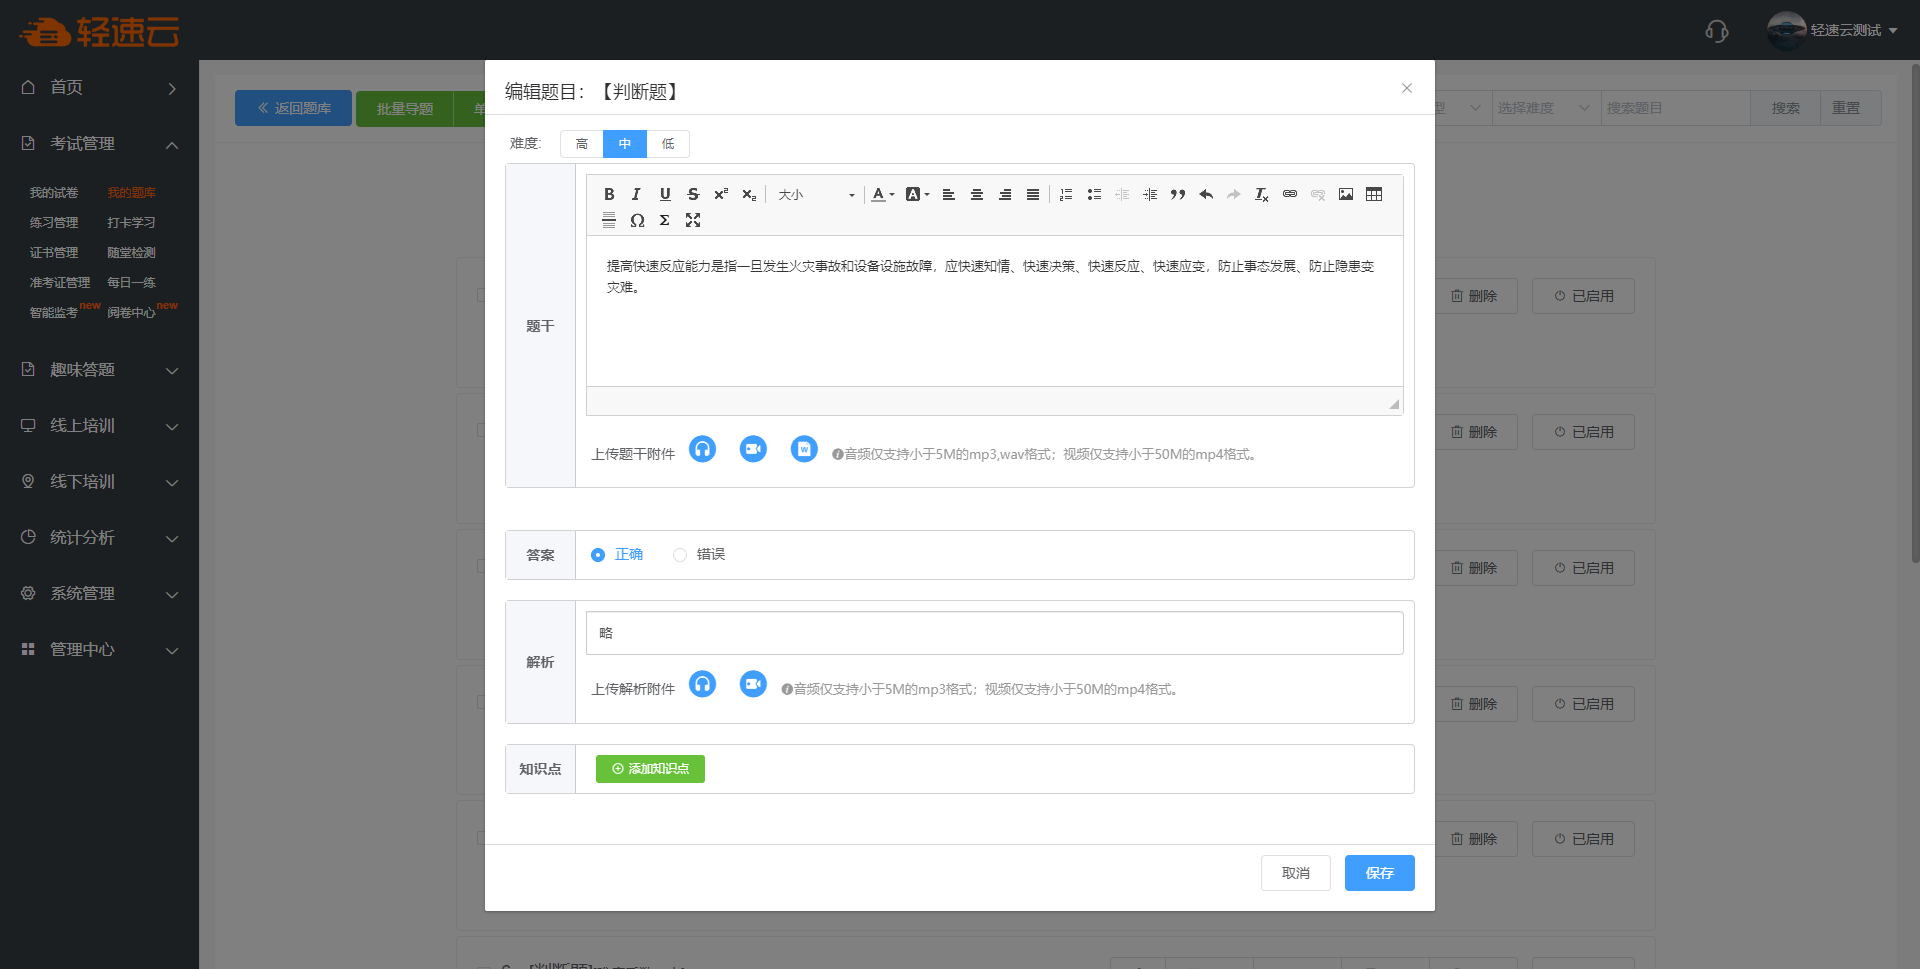Screen dimensions: 1920x969
Task: Select the 正确 answer radio button
Action: click(x=598, y=555)
